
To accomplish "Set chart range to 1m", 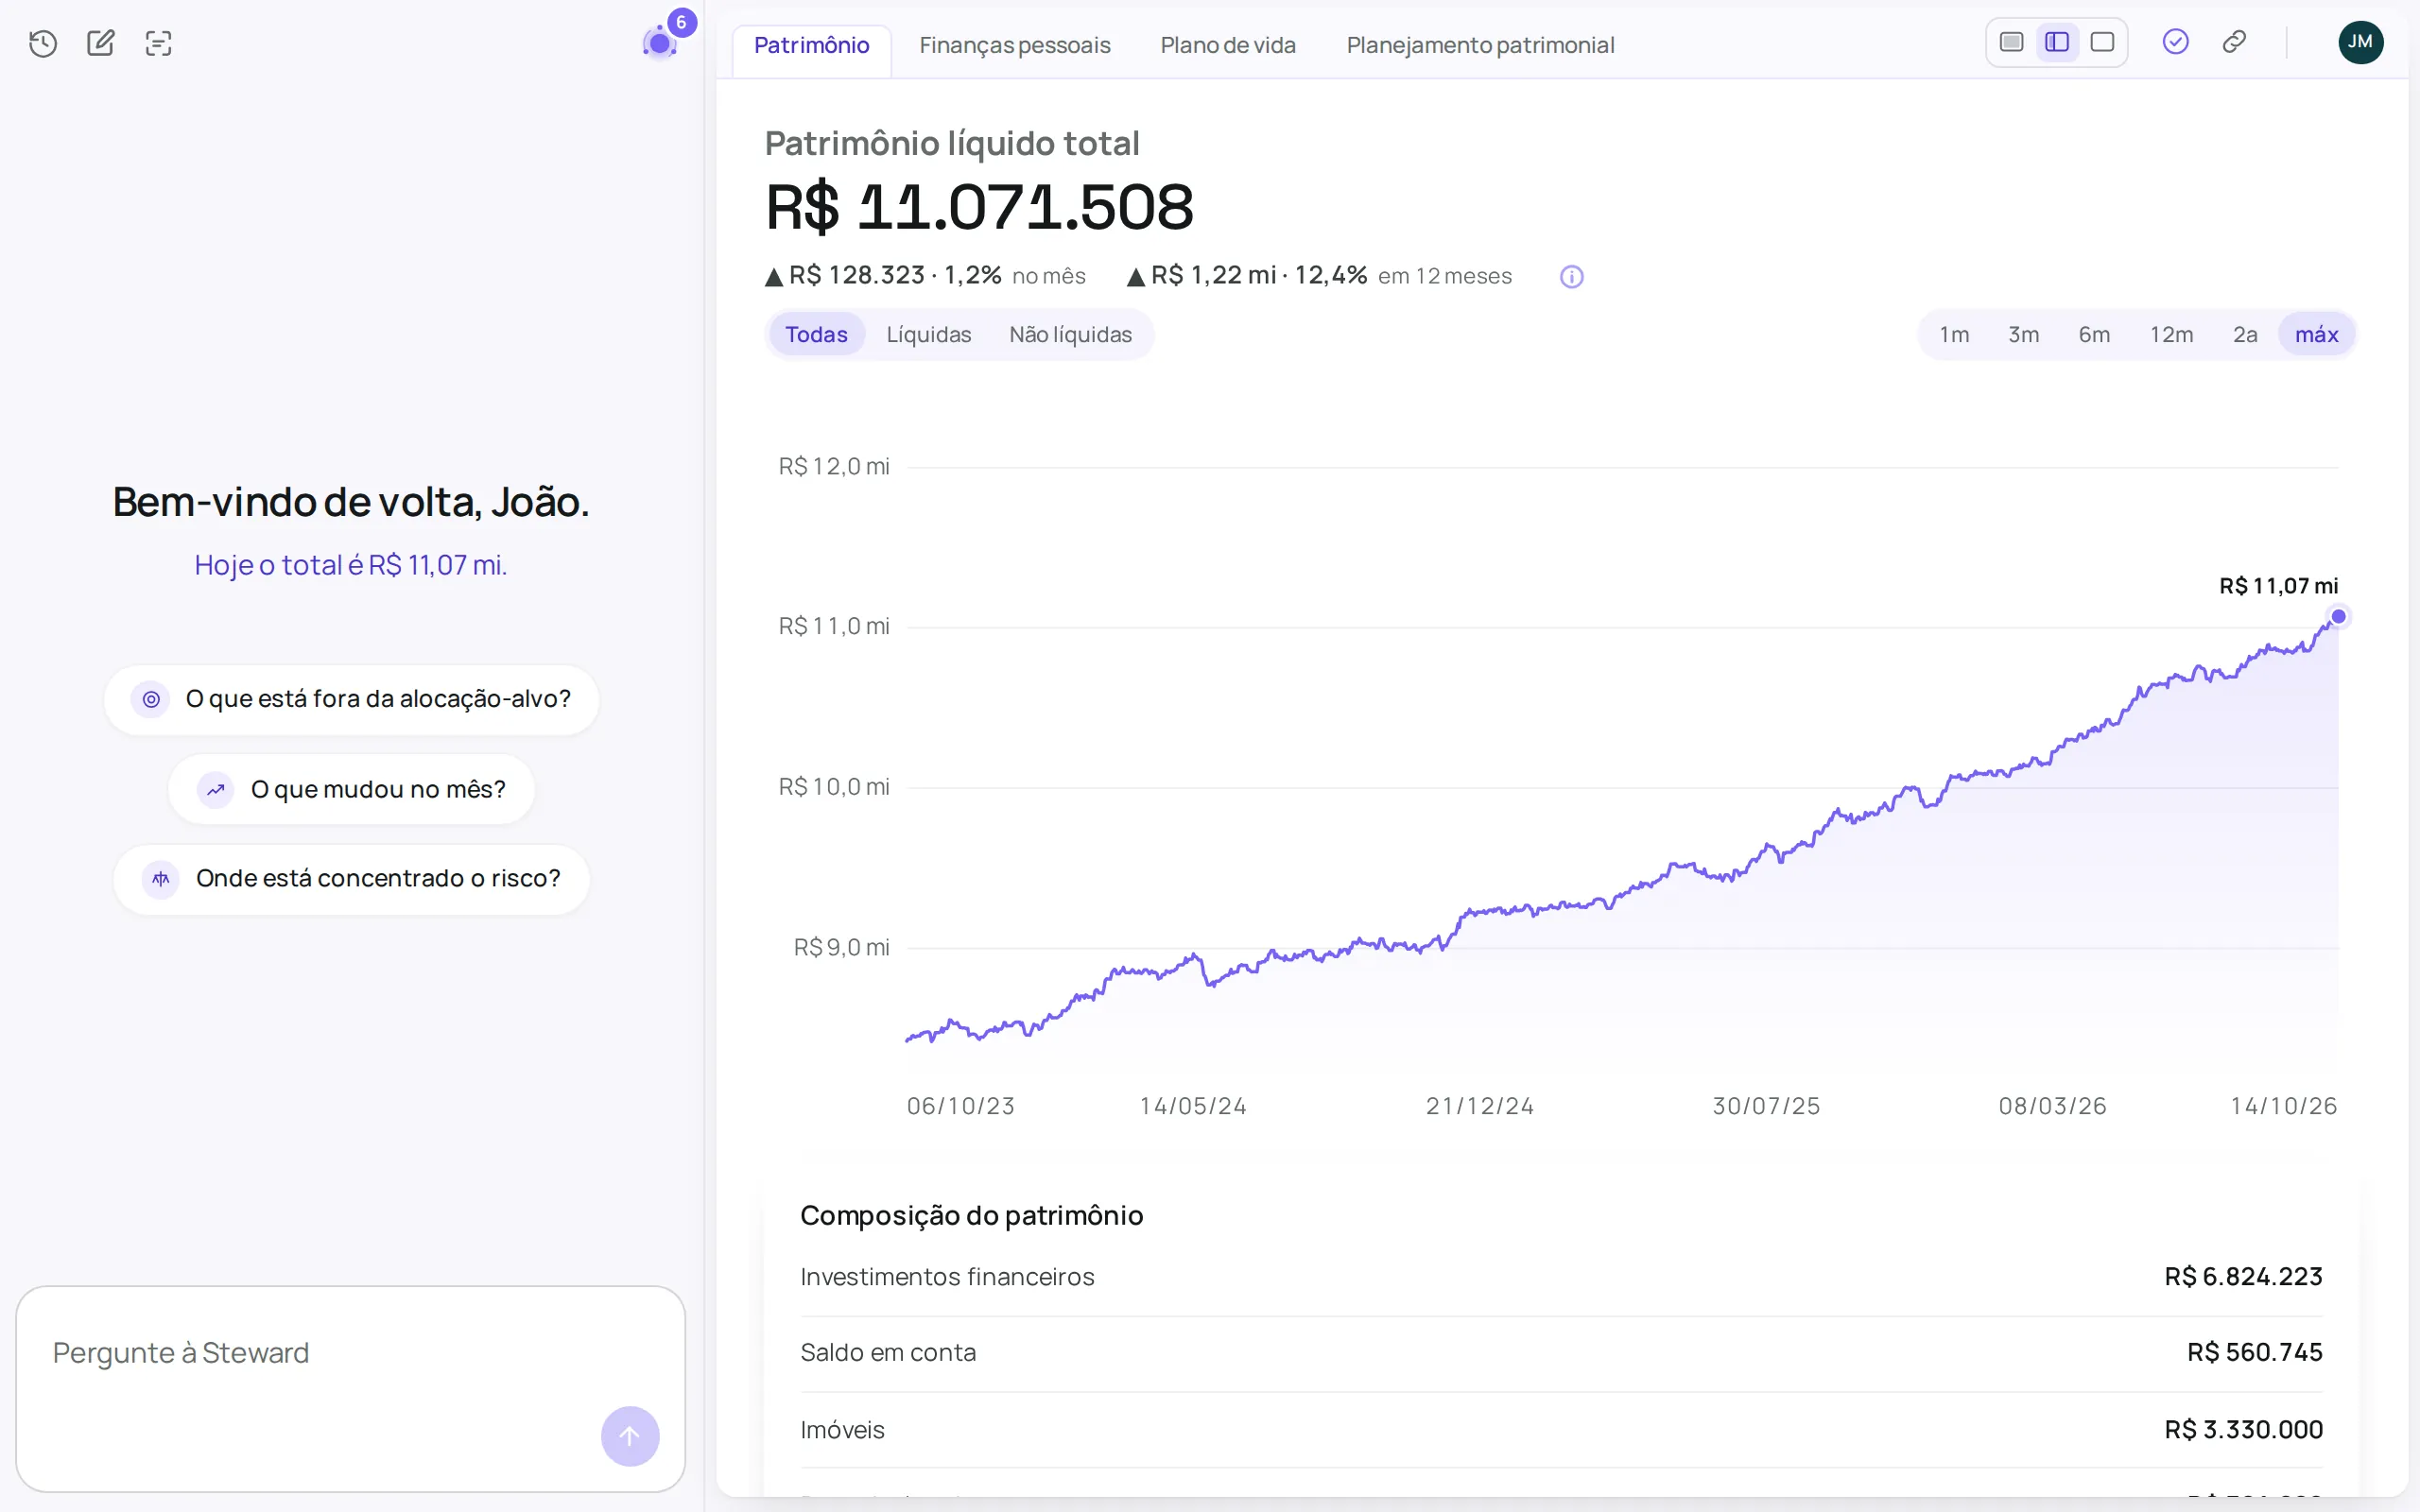I will click(1954, 335).
